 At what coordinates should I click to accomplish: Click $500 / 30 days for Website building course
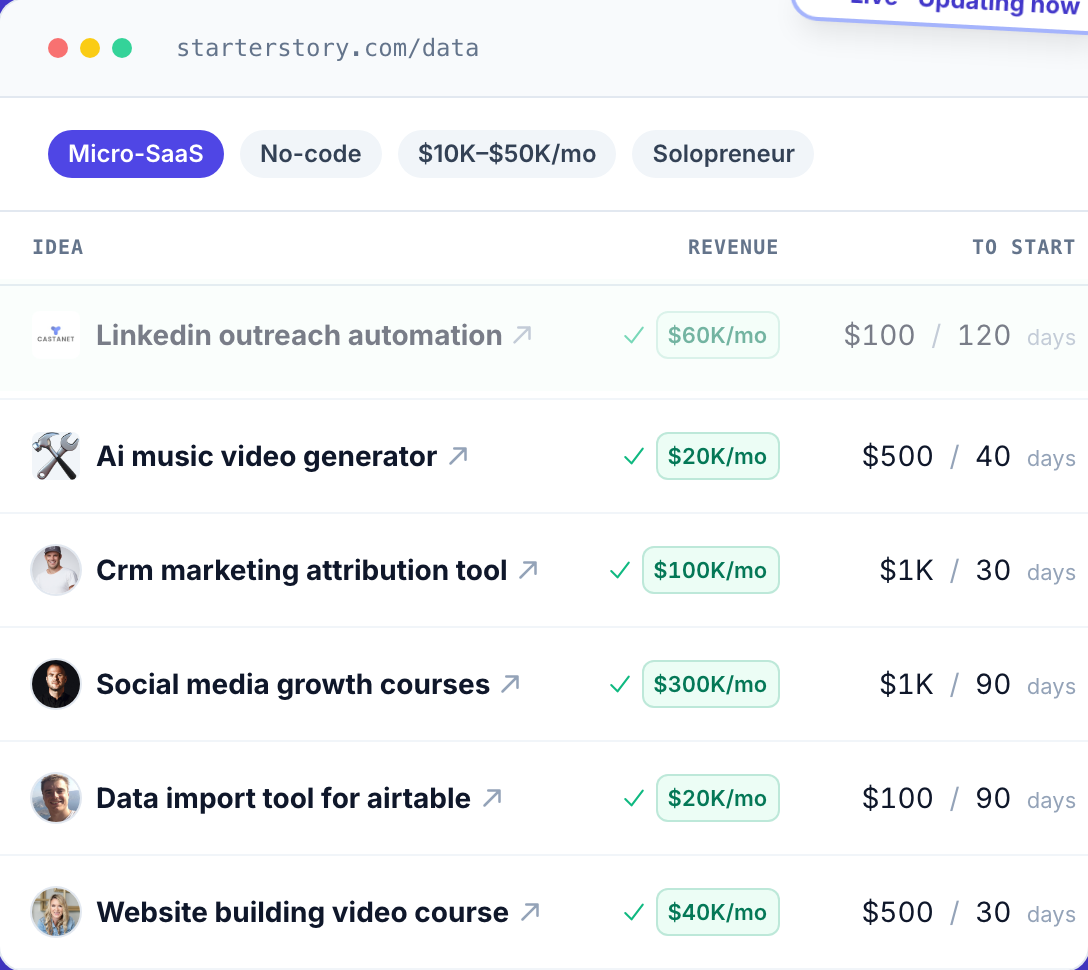pos(968,912)
